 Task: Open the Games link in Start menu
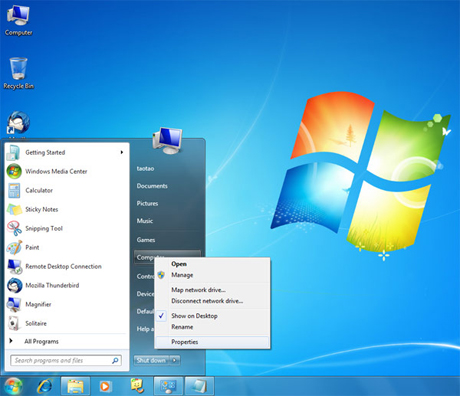click(146, 240)
